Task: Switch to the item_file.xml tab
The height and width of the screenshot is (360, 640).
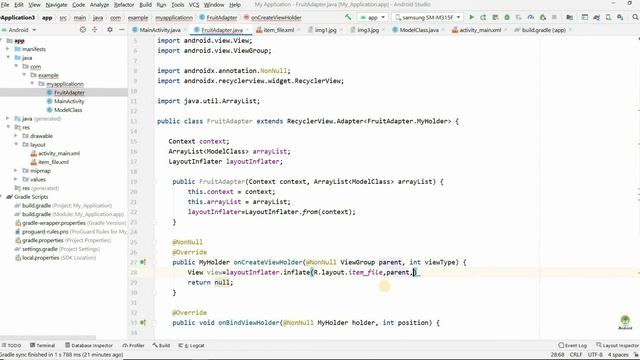Action: coord(279,30)
